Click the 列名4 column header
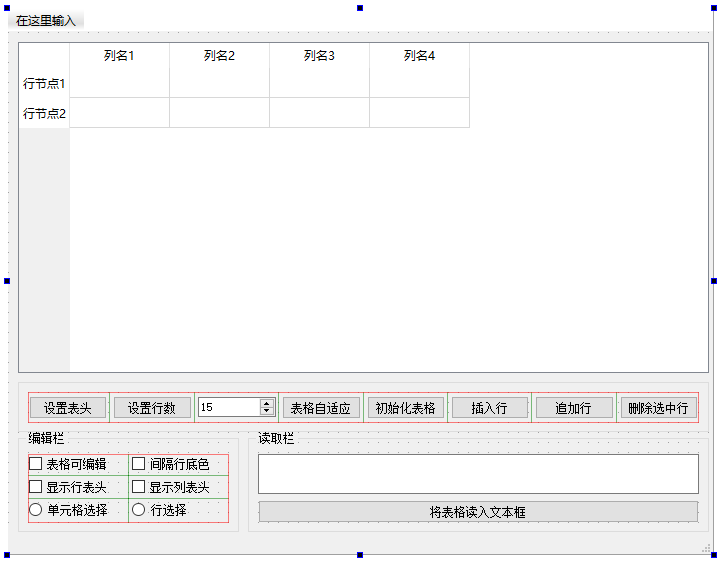The image size is (724, 566). pos(419,56)
